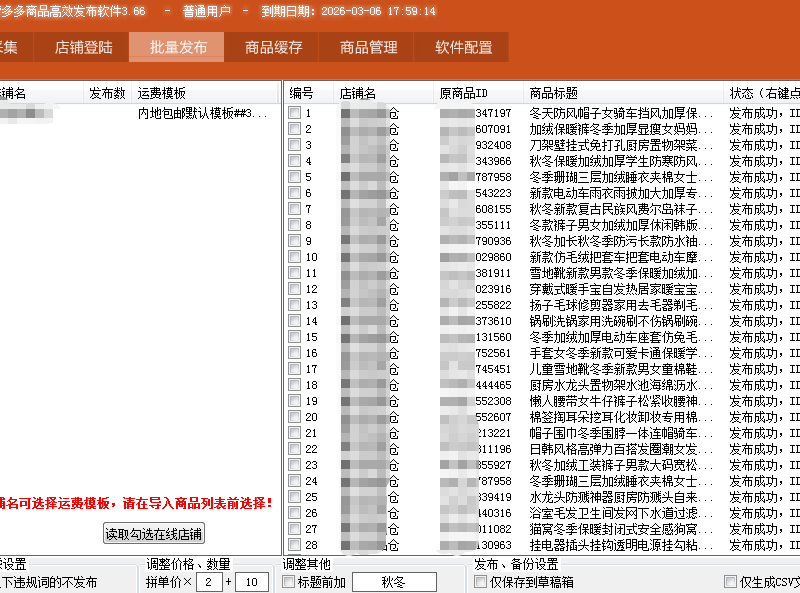Click the 拼单价 multiplier field showing 2
This screenshot has width=800, height=593.
click(209, 582)
